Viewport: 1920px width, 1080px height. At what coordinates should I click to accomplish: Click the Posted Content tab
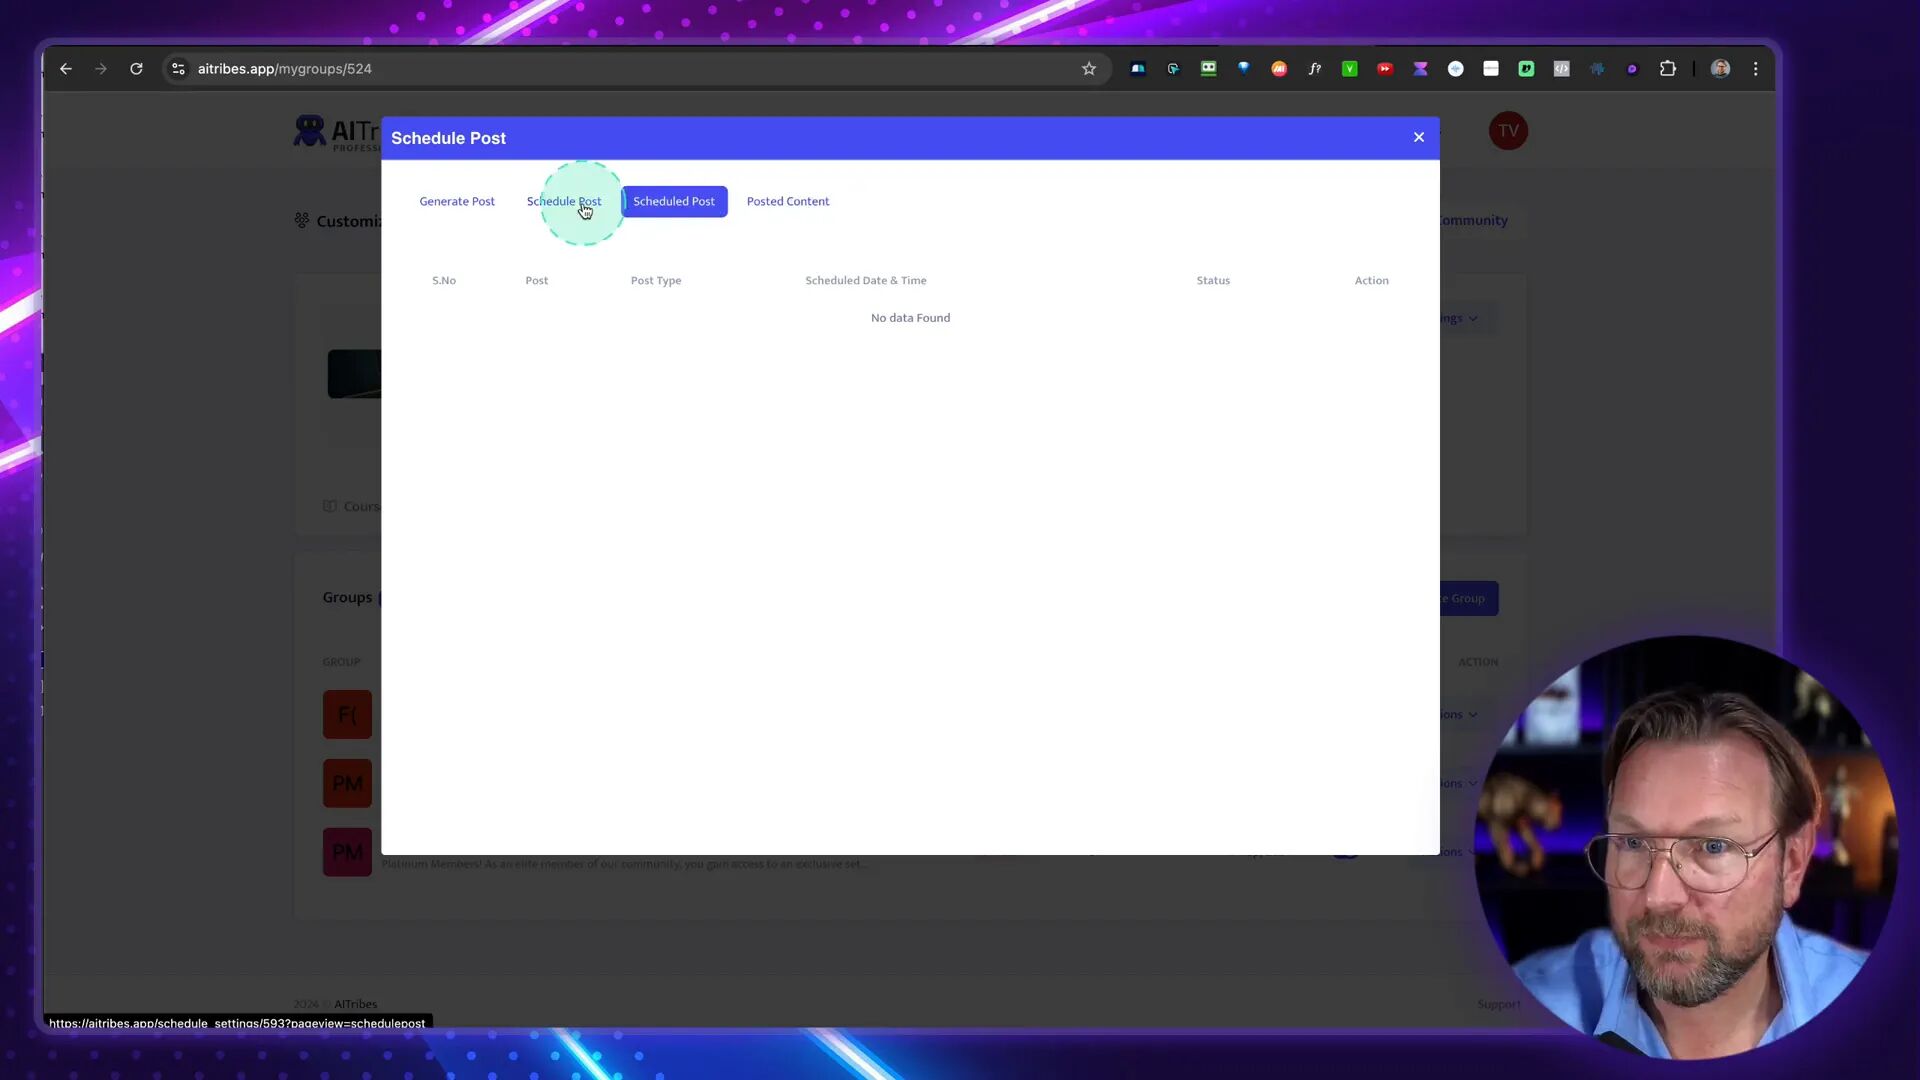[x=787, y=200]
